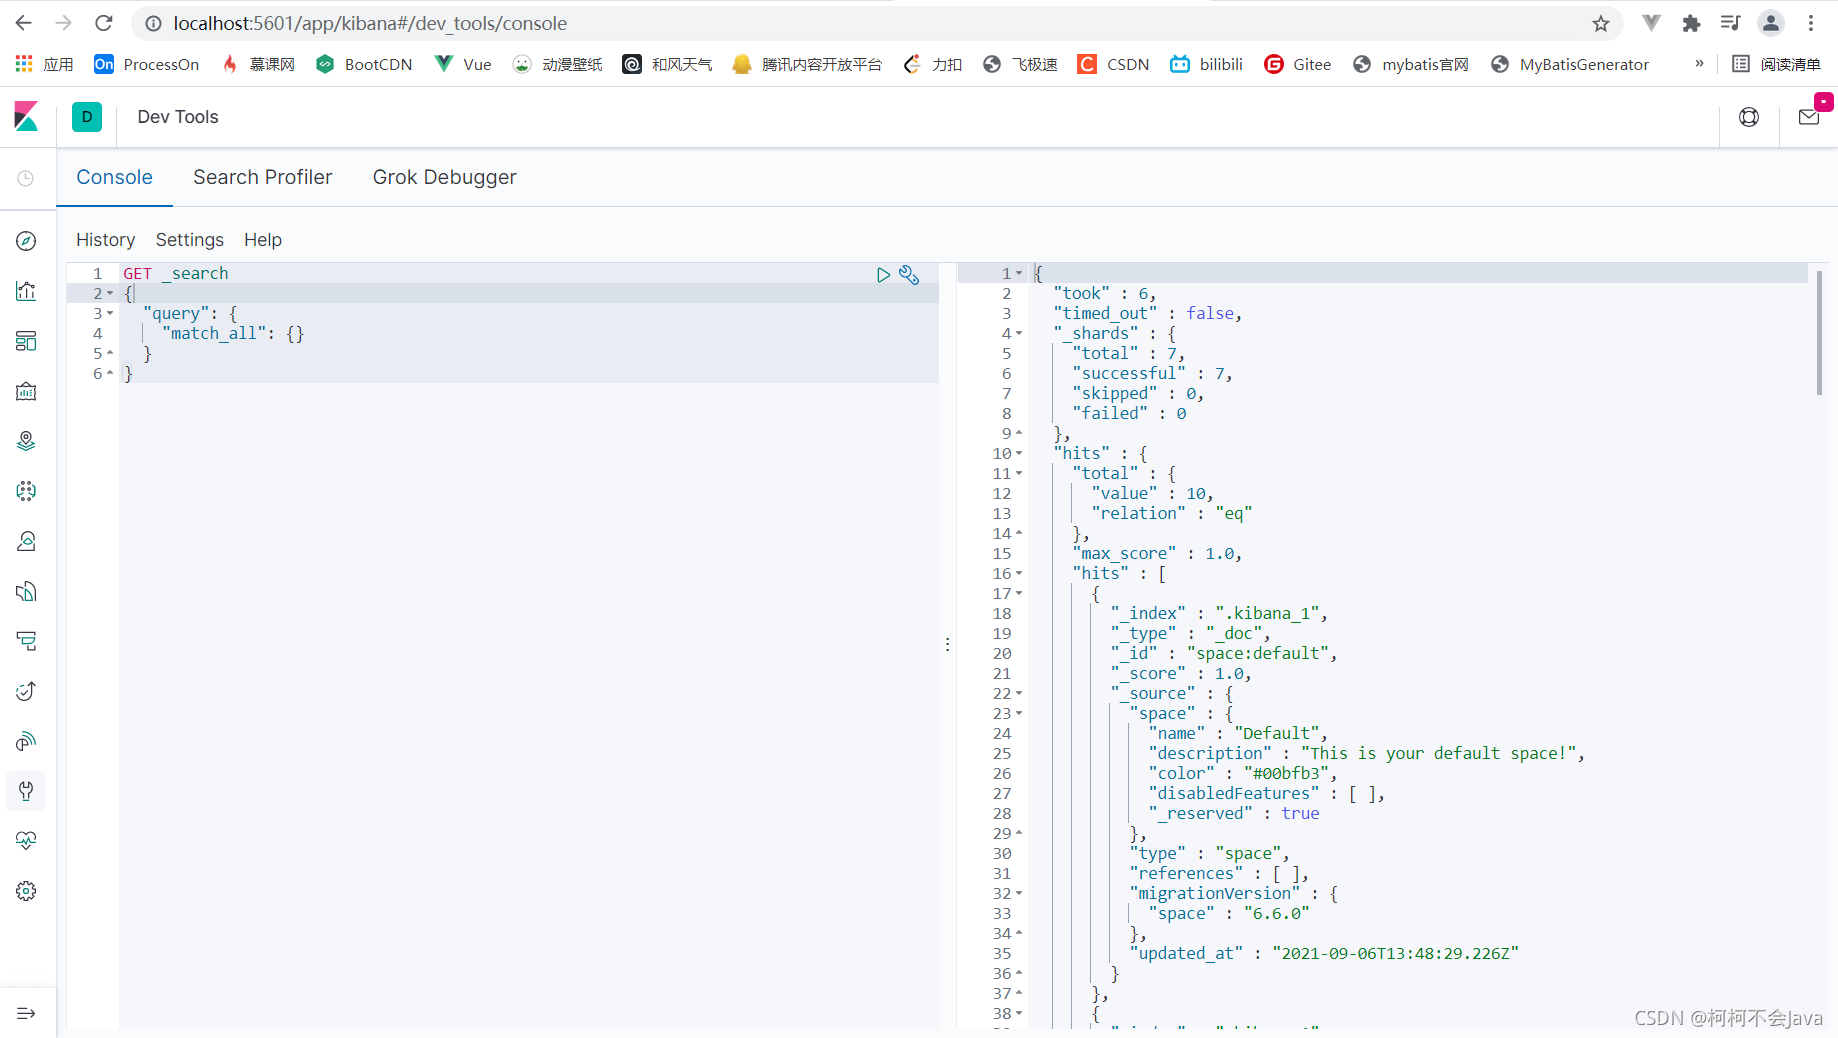Reload the browser page

[x=104, y=23]
